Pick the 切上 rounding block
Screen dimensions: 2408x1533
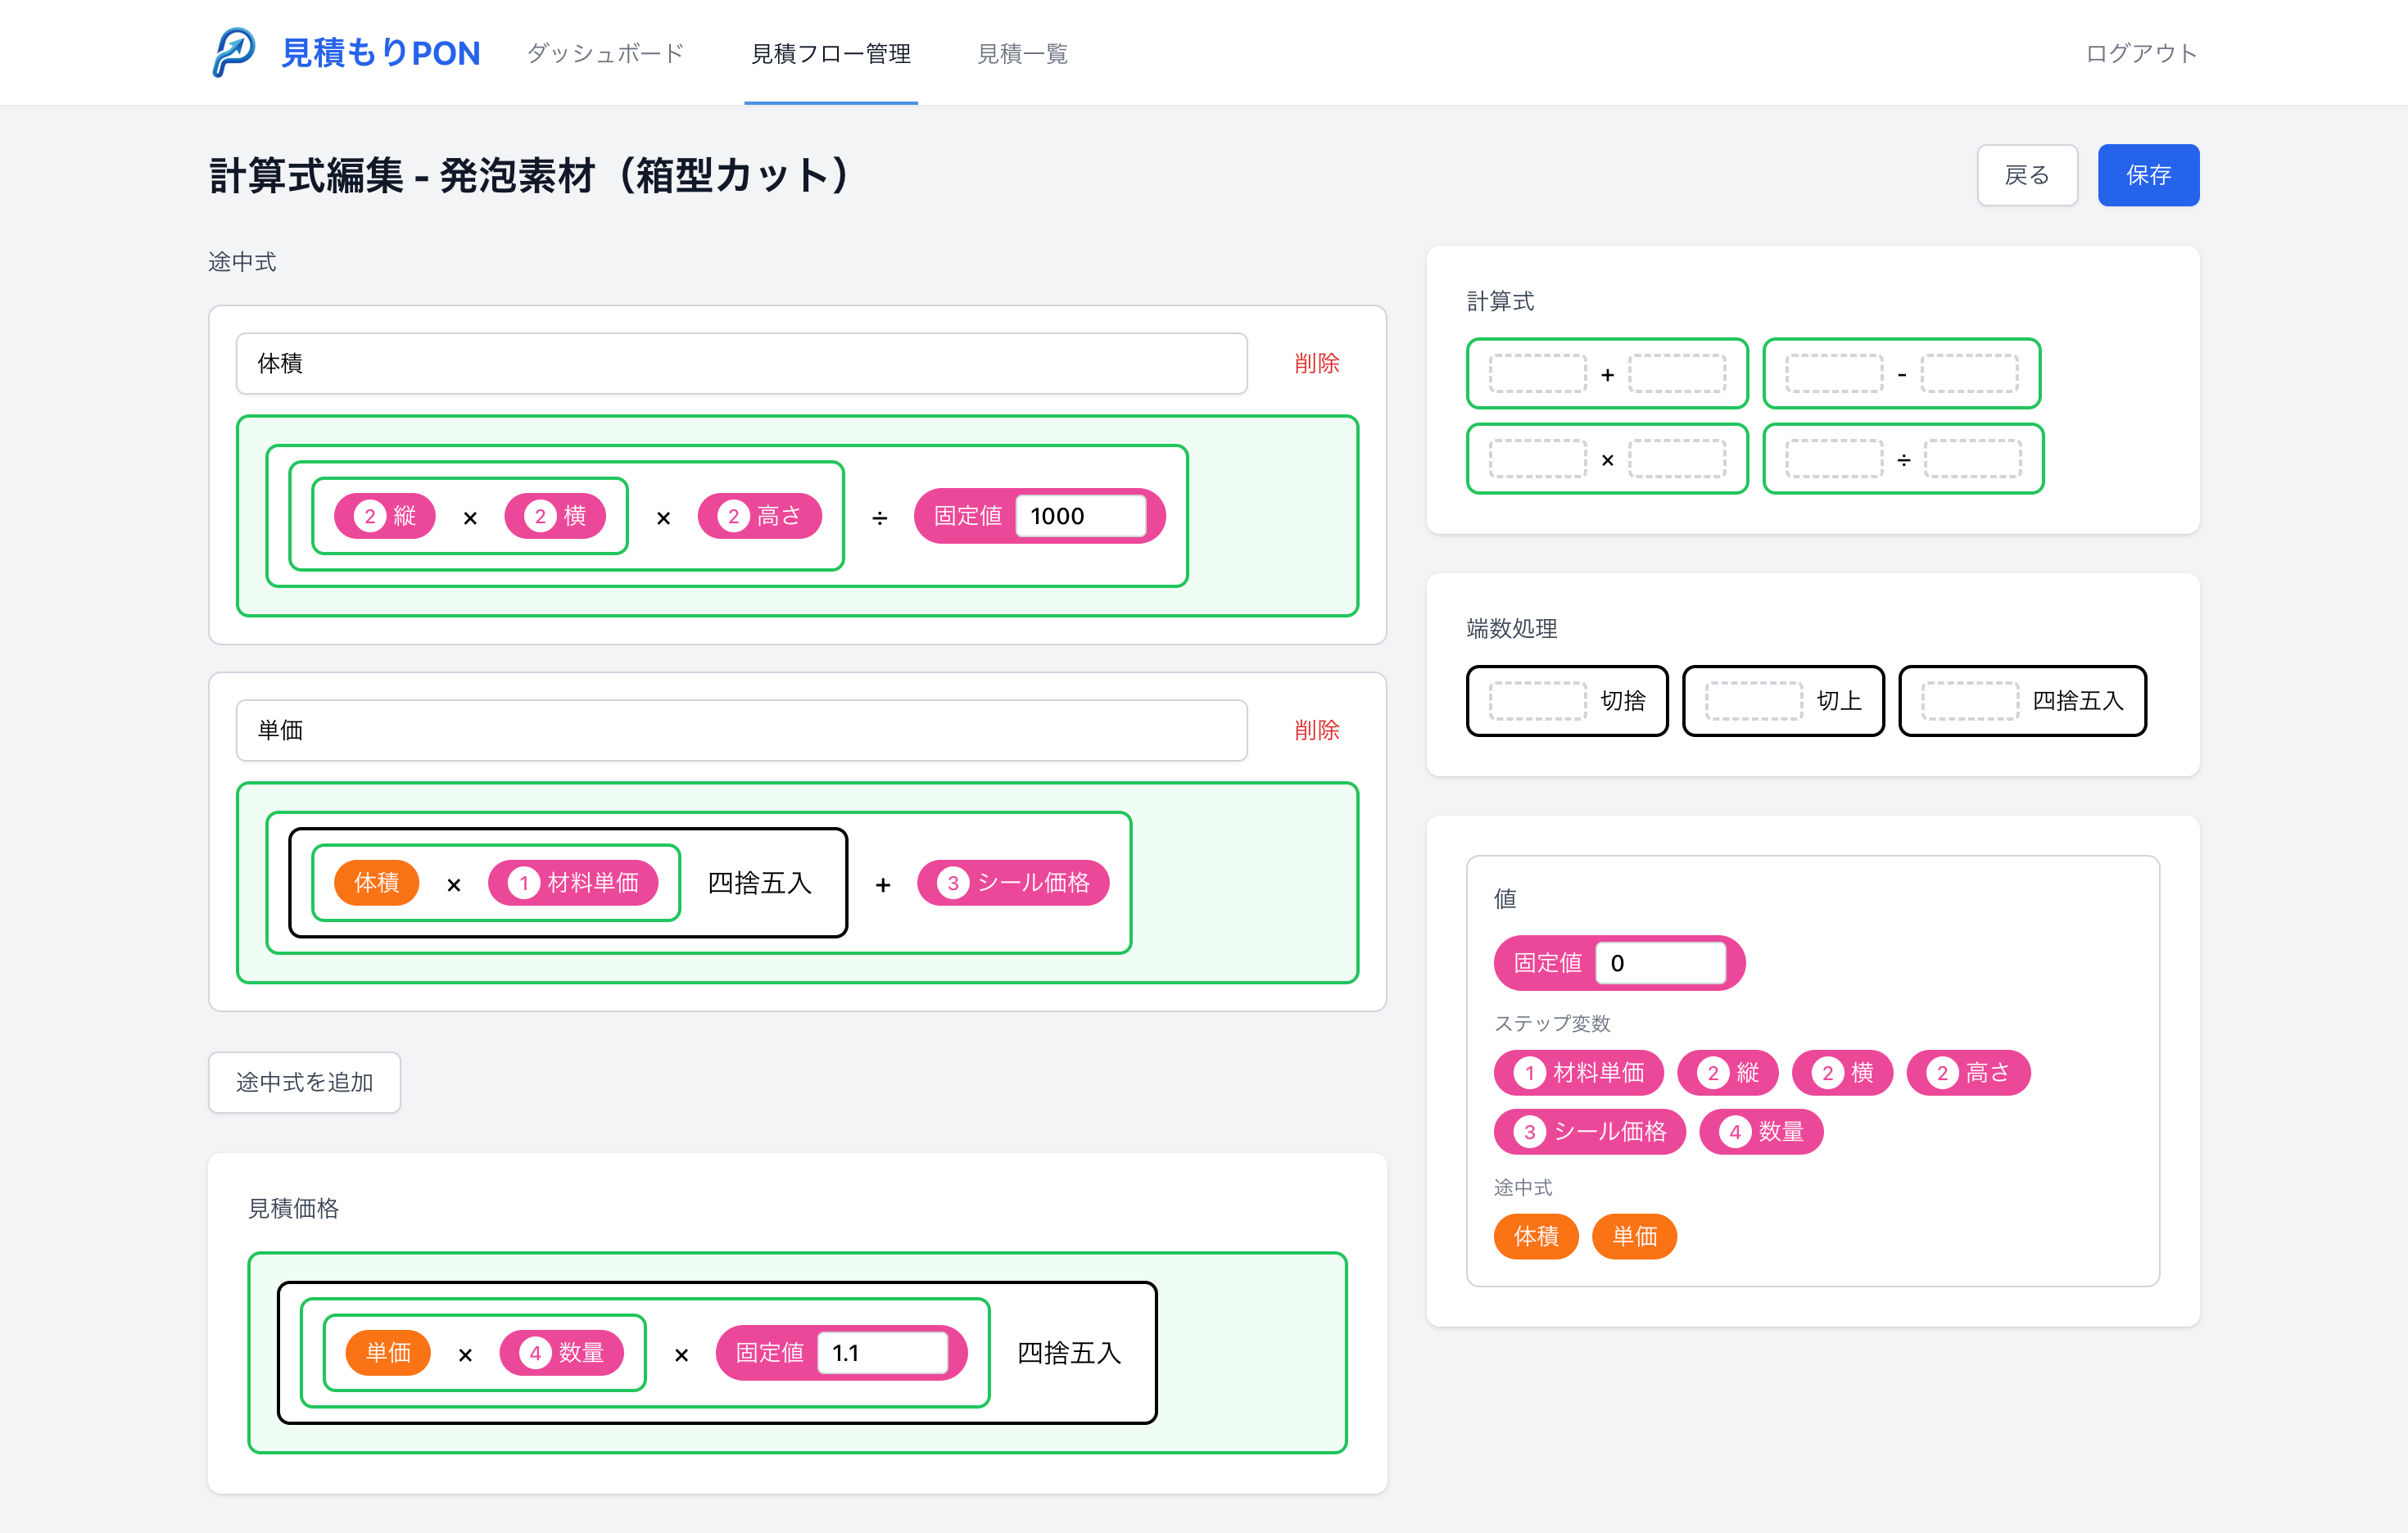1783,701
